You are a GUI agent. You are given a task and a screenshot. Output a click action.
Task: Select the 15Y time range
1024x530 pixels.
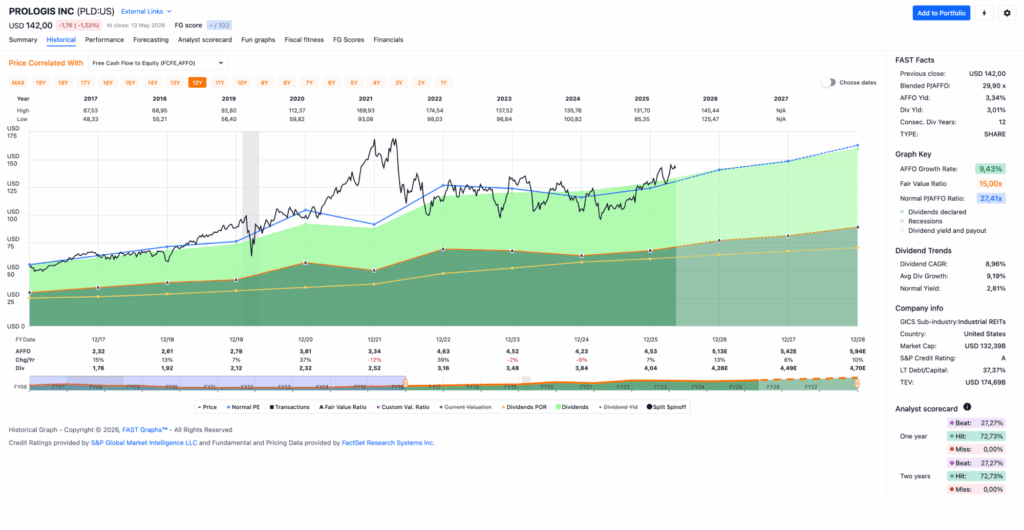click(x=130, y=83)
